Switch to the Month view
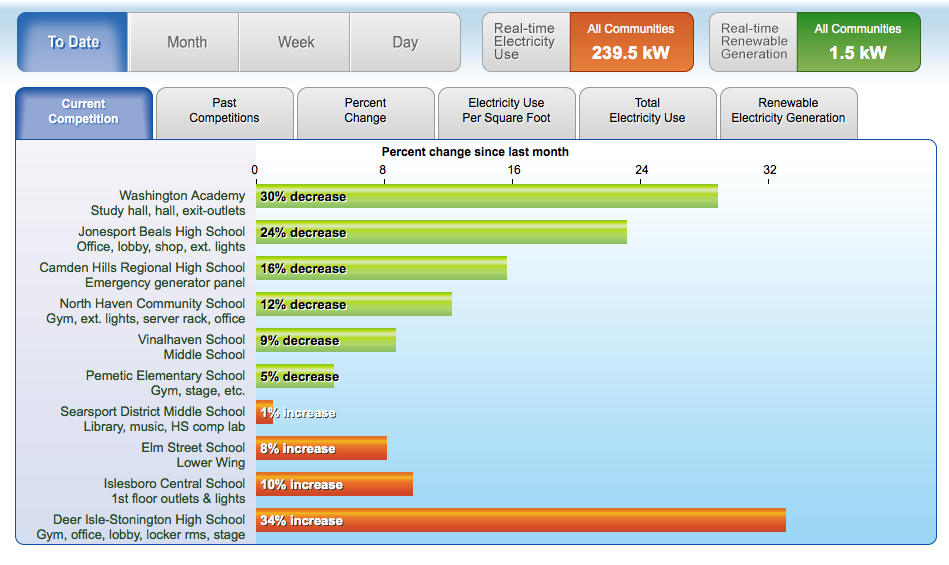This screenshot has width=949, height=565. point(186,42)
